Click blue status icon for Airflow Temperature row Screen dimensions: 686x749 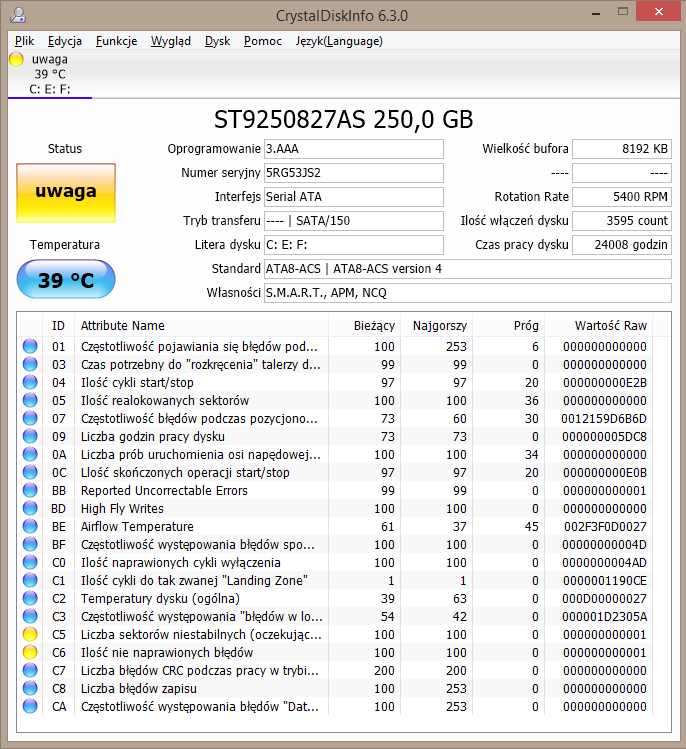tap(31, 527)
